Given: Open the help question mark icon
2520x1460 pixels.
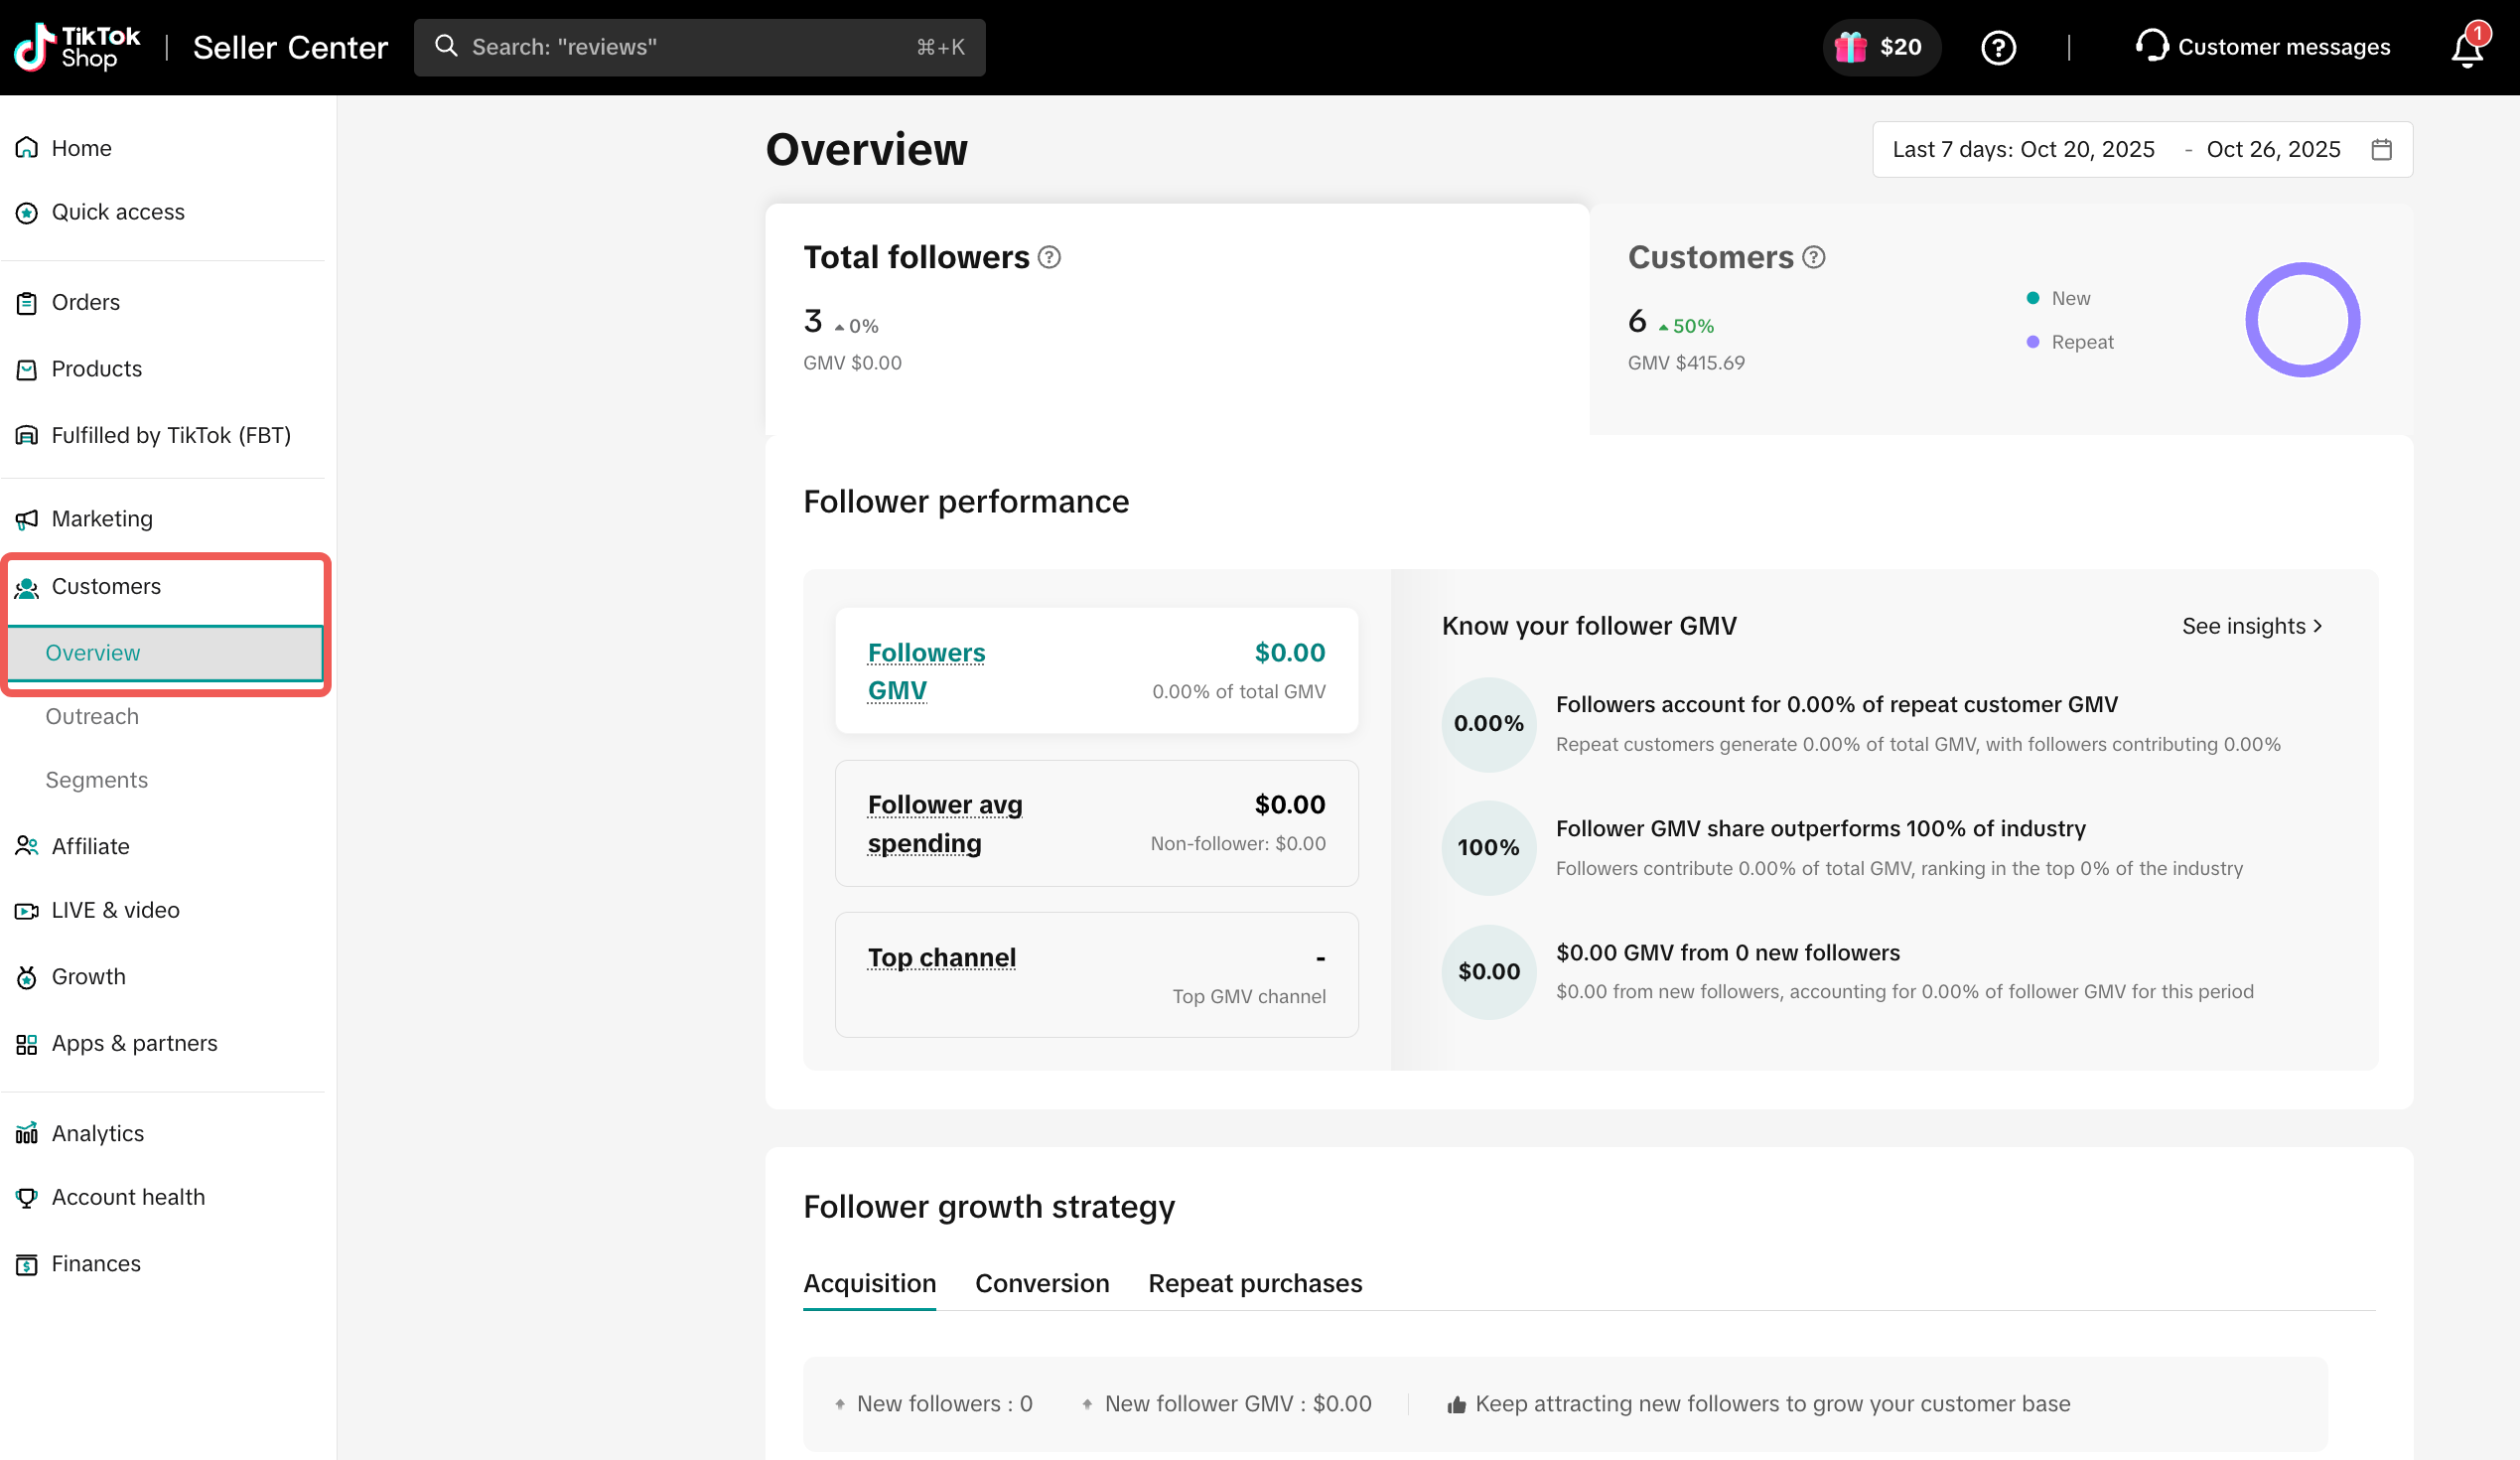Looking at the screenshot, I should coord(1998,47).
